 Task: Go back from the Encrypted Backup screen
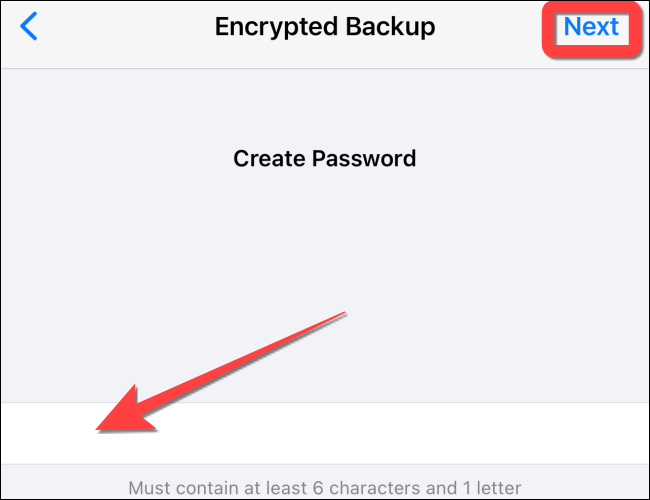(x=30, y=27)
